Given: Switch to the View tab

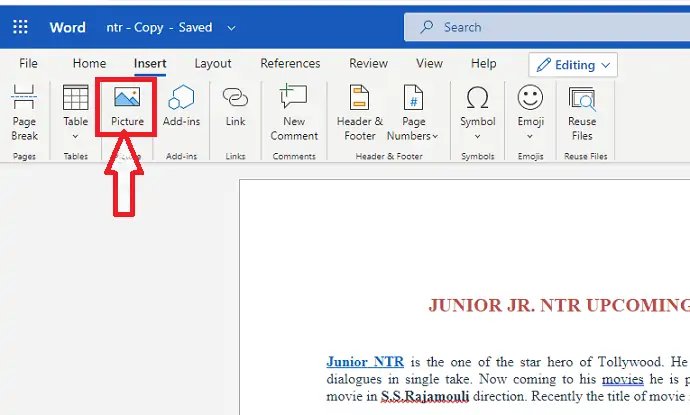Looking at the screenshot, I should coord(429,63).
